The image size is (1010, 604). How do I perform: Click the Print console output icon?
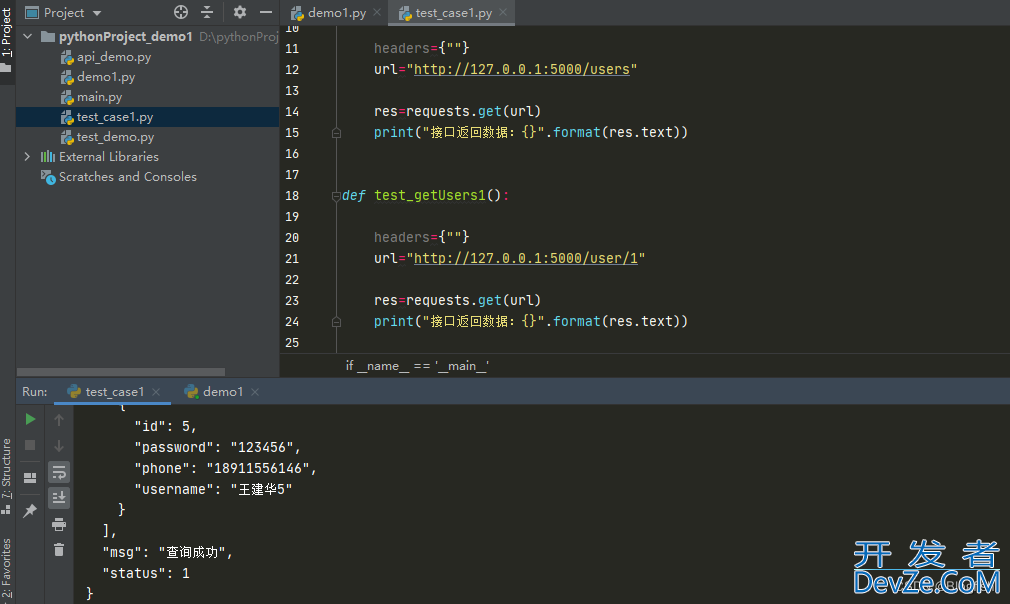pyautogui.click(x=59, y=524)
